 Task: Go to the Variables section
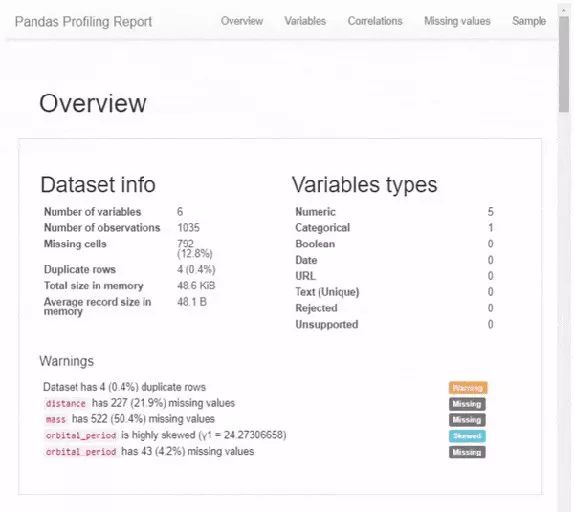click(x=305, y=21)
